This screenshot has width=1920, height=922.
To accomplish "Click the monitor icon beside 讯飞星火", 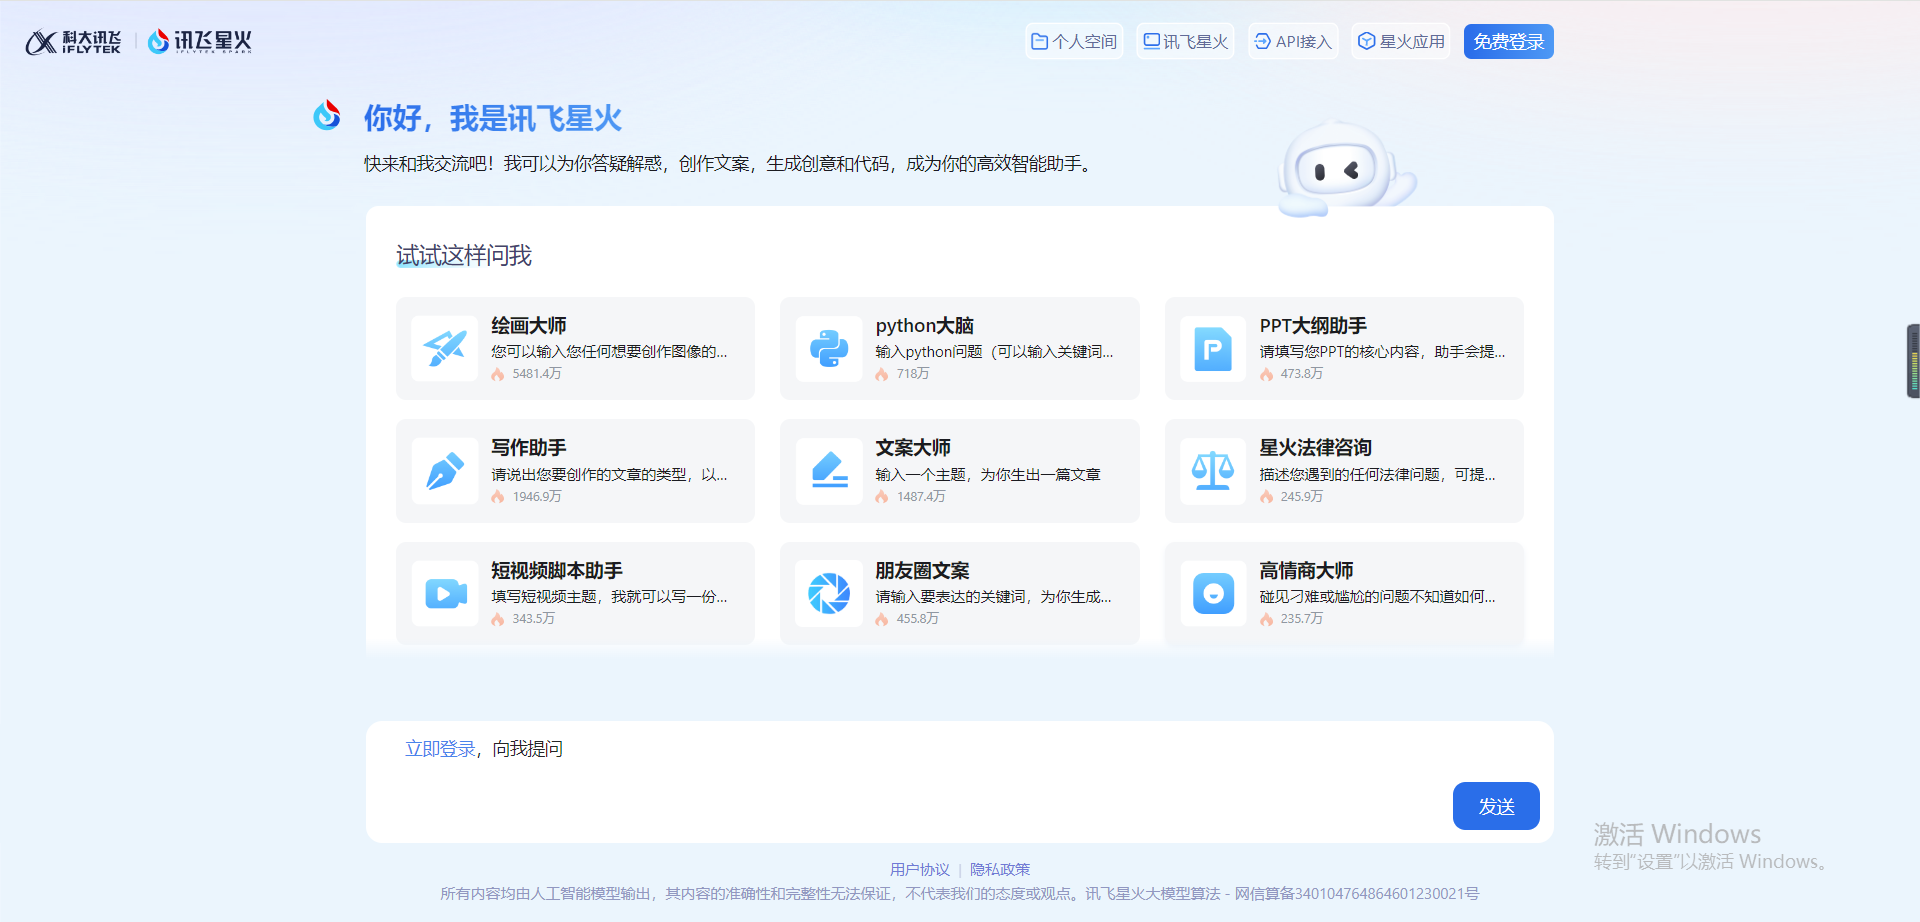I will point(1152,41).
